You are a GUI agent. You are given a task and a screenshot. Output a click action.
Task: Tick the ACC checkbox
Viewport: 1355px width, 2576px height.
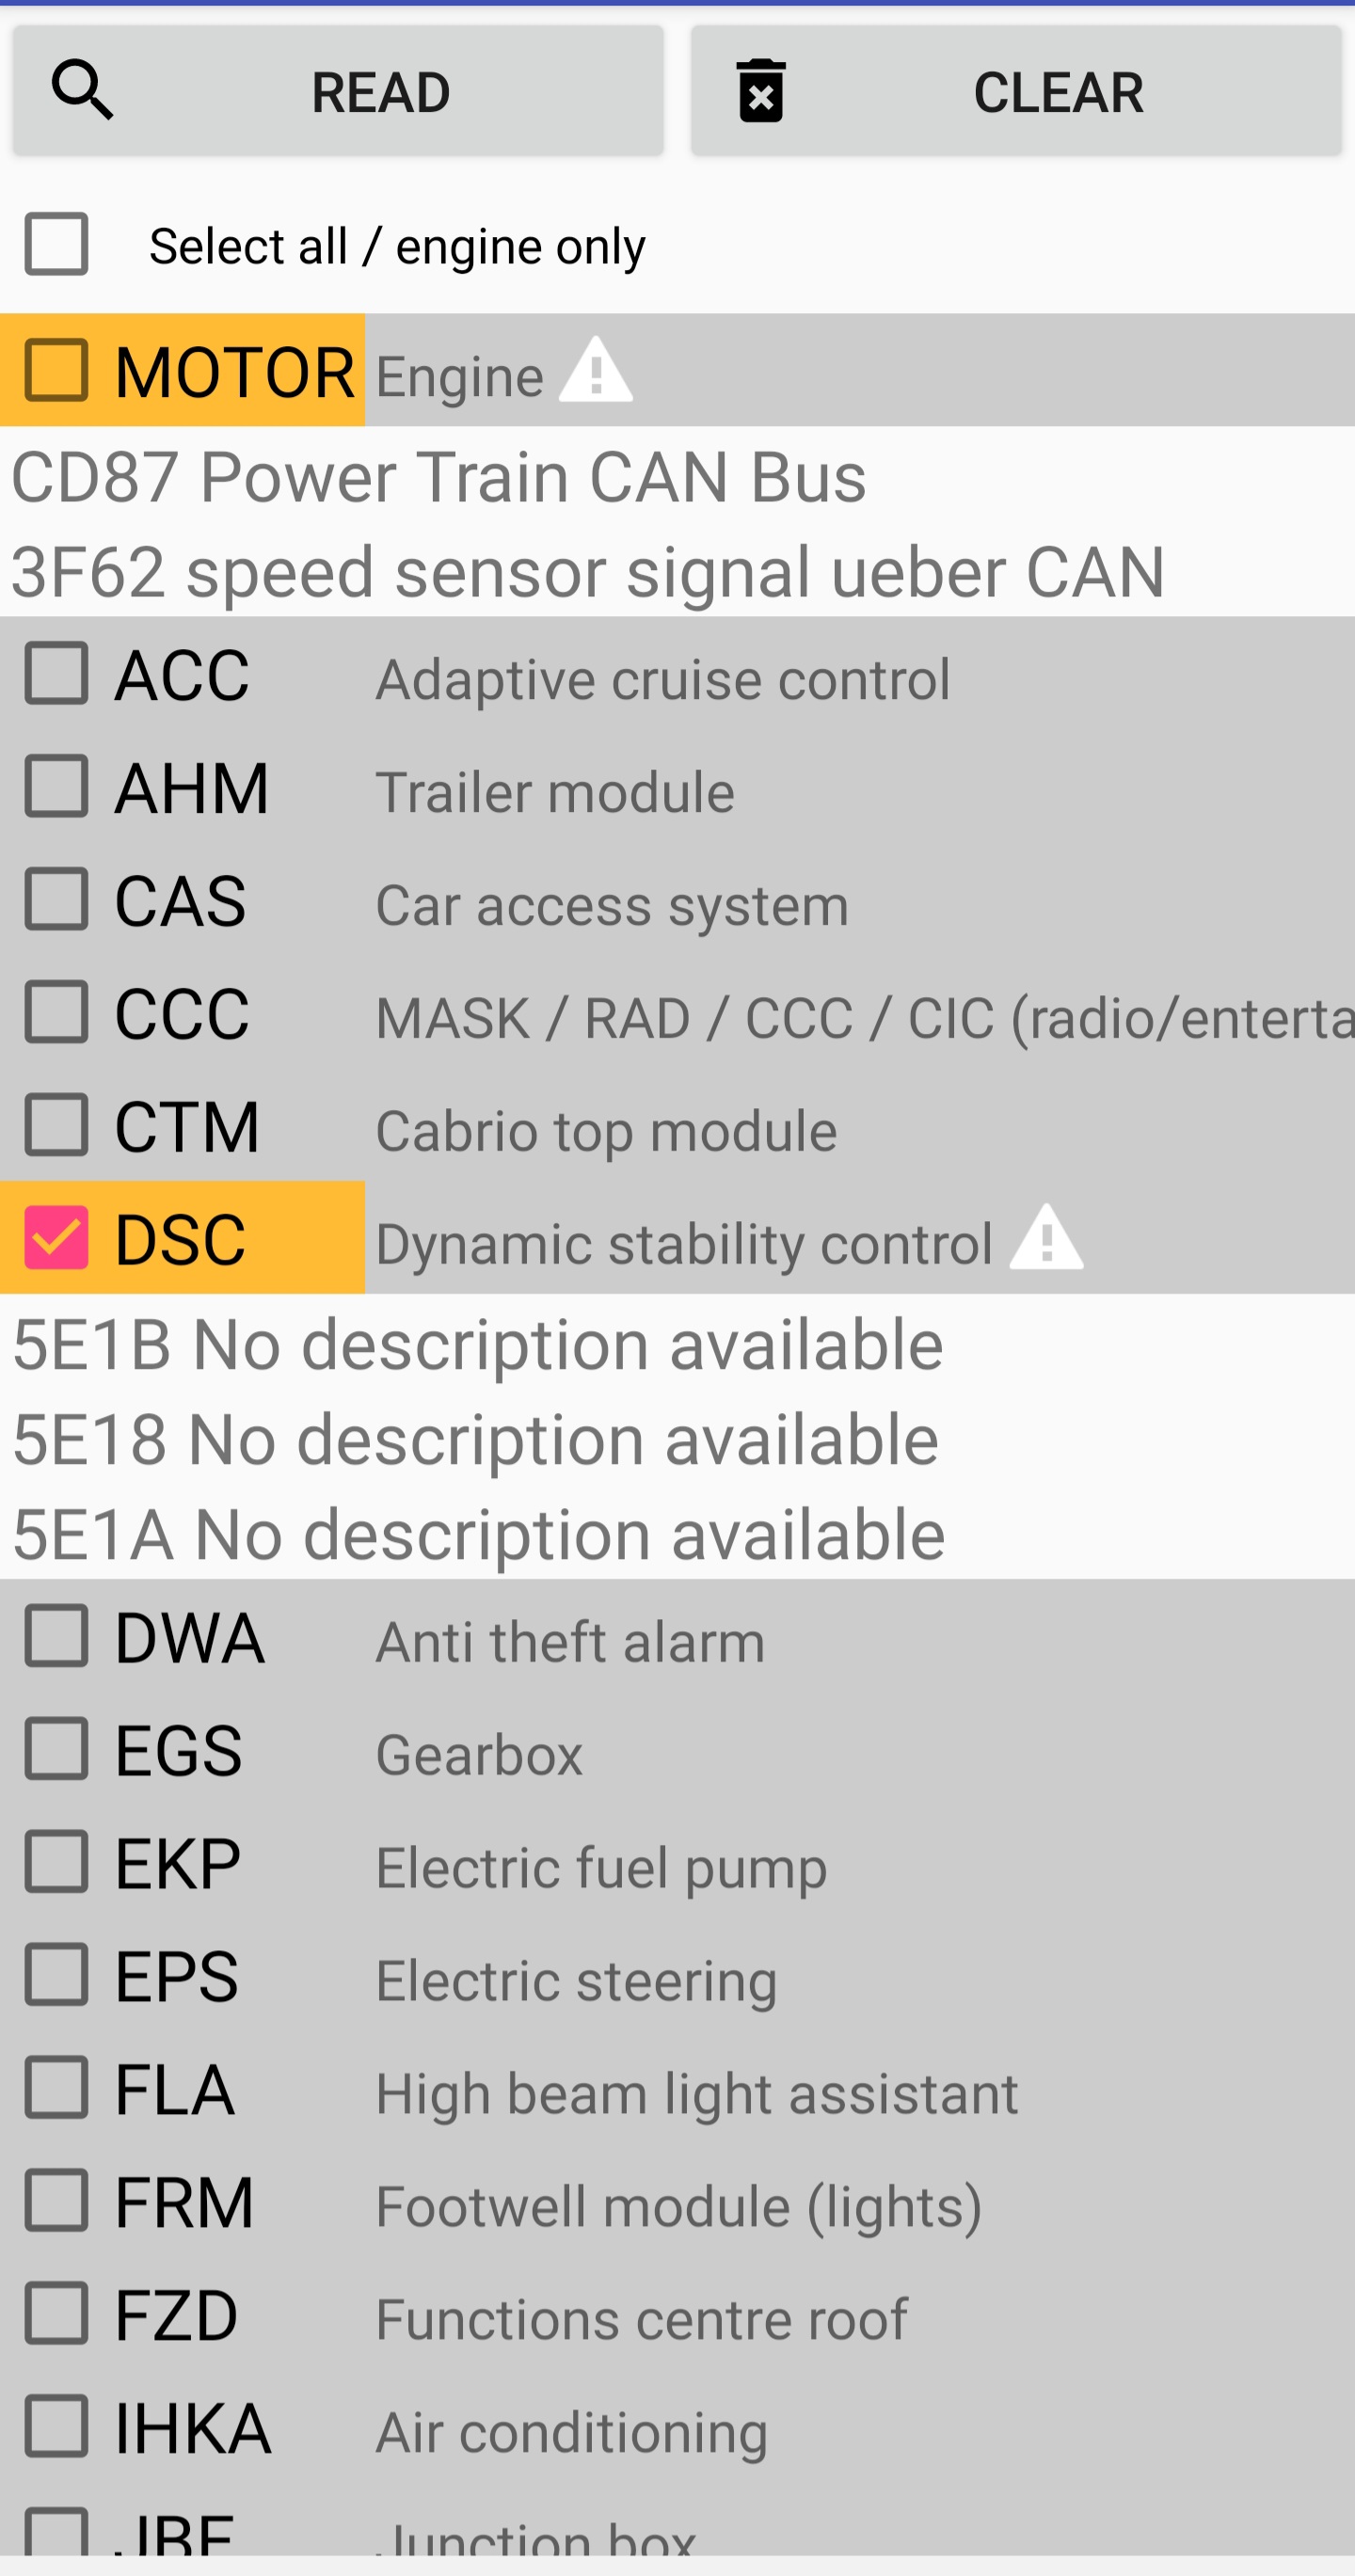click(x=56, y=673)
